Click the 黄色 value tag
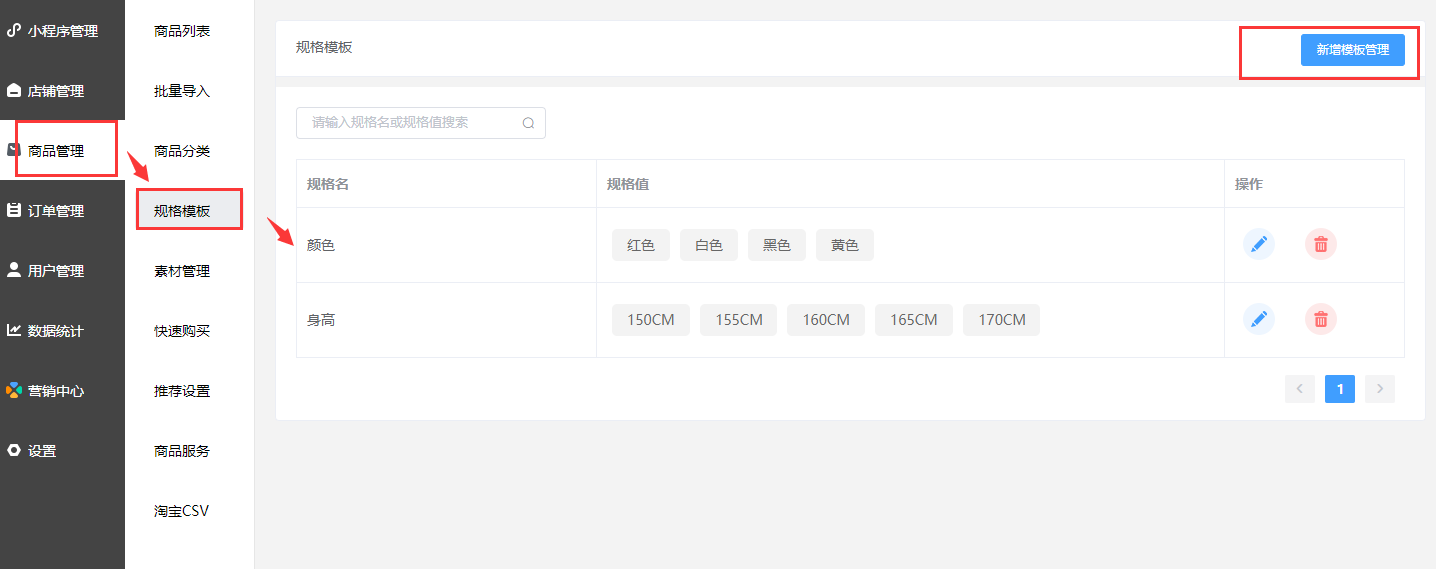Image resolution: width=1436 pixels, height=569 pixels. point(845,245)
